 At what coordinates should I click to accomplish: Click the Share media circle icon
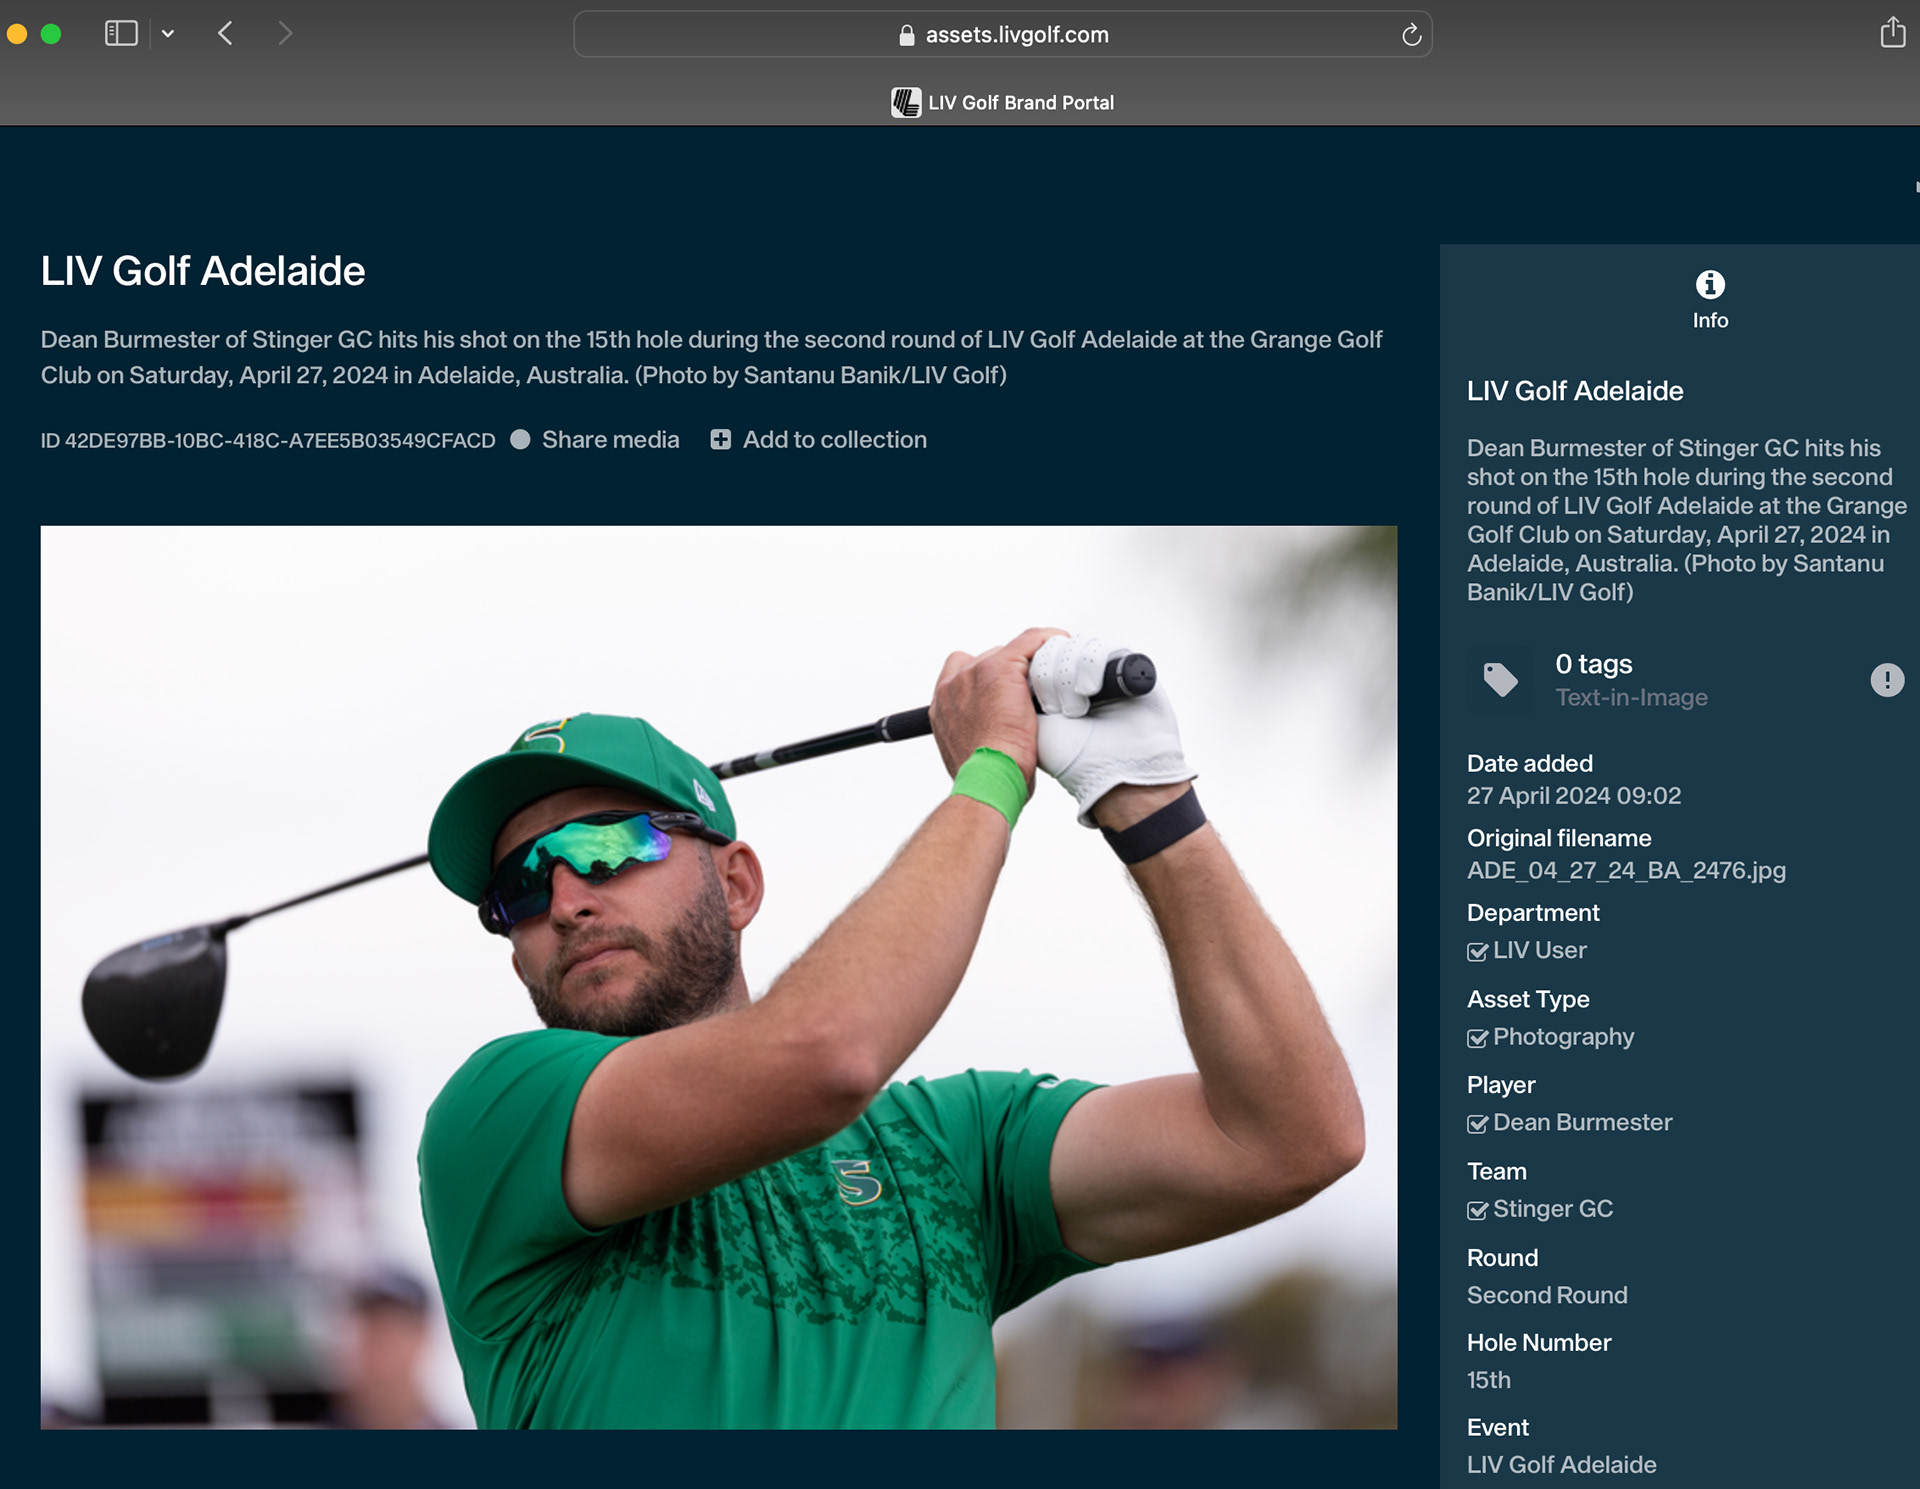click(x=520, y=440)
